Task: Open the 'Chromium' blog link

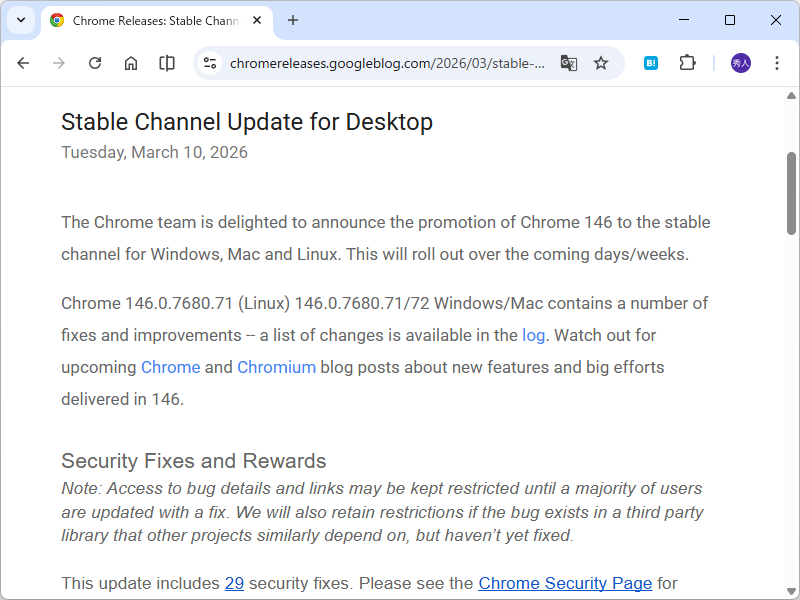Action: [x=276, y=367]
